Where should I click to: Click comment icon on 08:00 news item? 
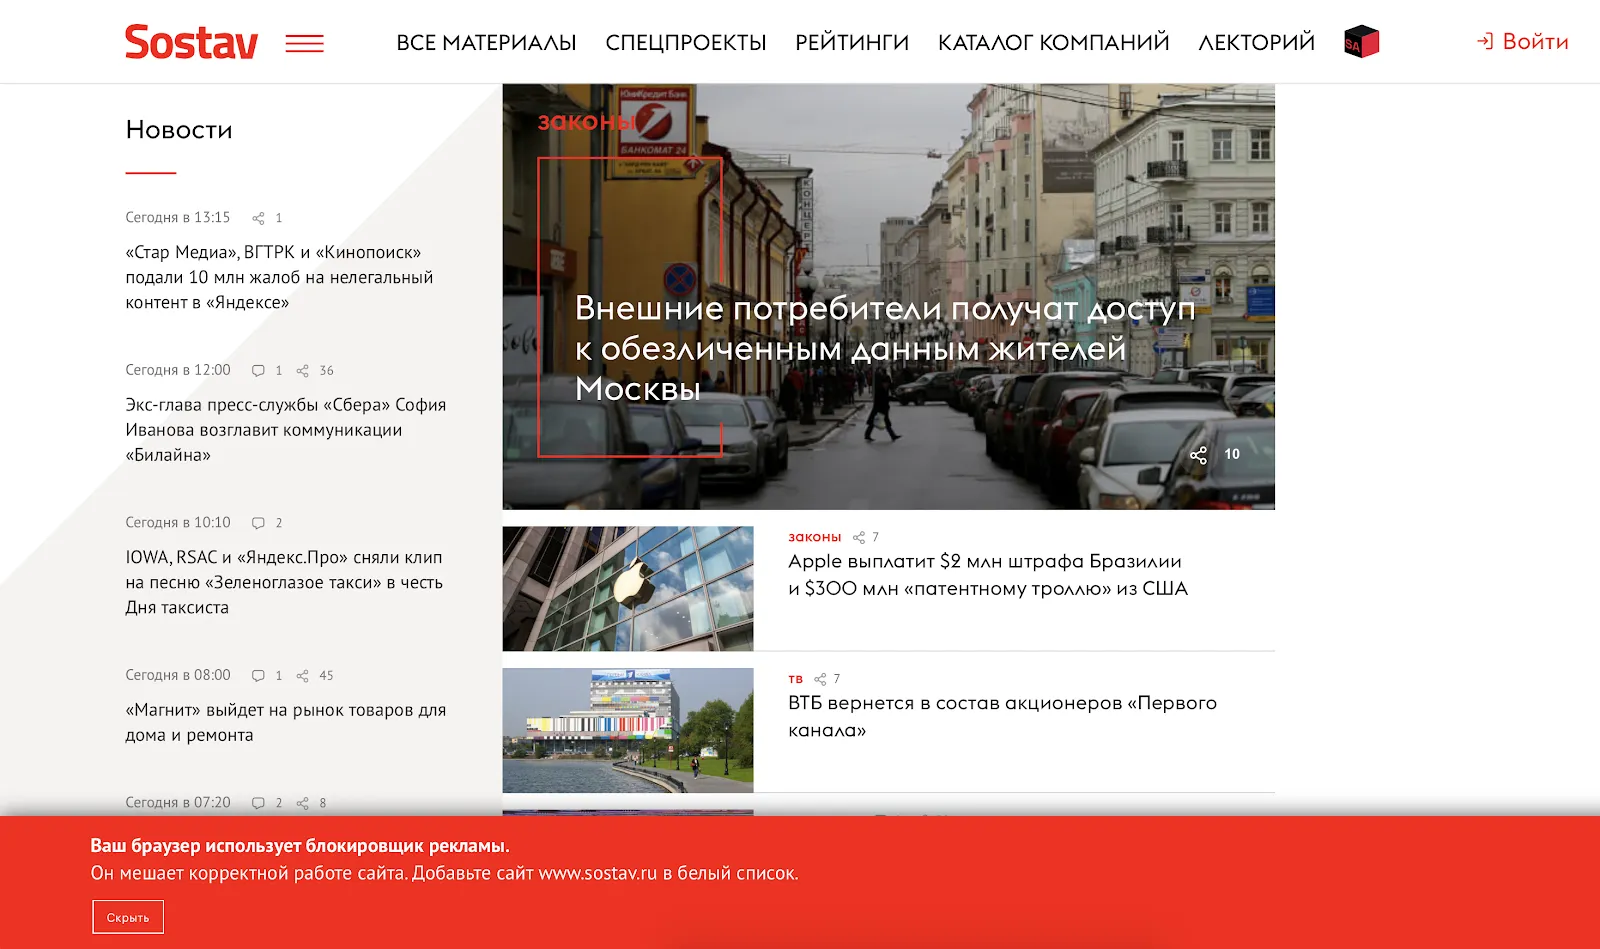[258, 676]
